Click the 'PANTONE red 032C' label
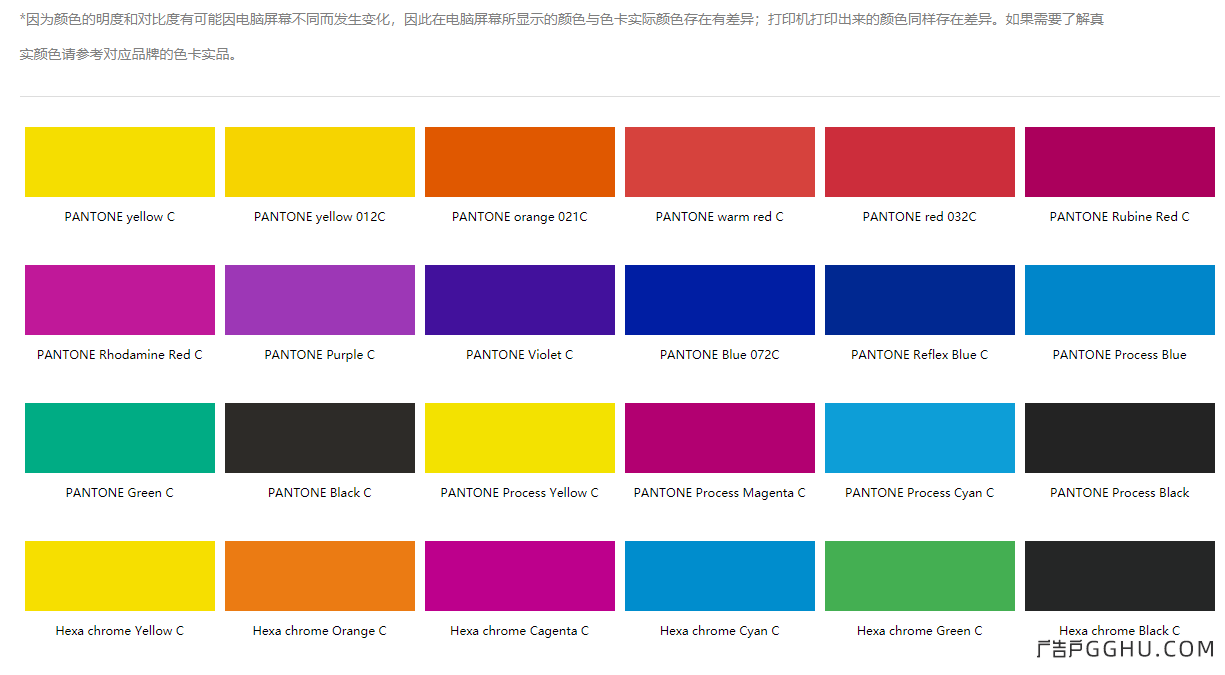This screenshot has width=1225, height=675. click(920, 217)
